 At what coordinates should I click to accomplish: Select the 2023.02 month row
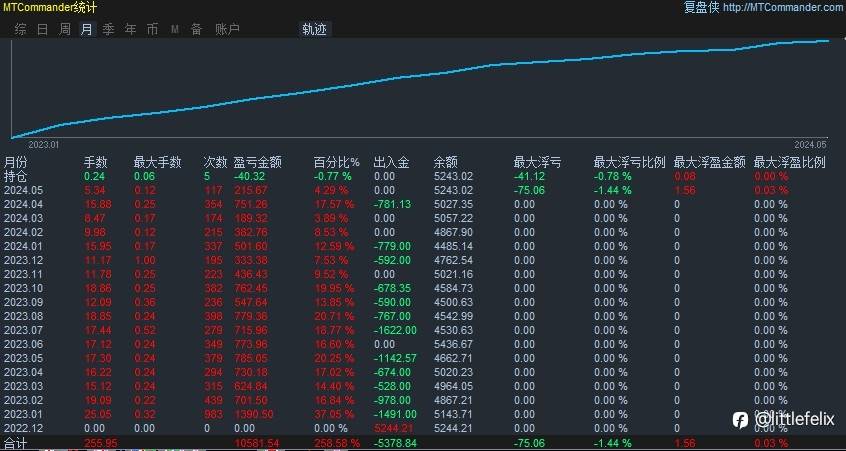423,400
